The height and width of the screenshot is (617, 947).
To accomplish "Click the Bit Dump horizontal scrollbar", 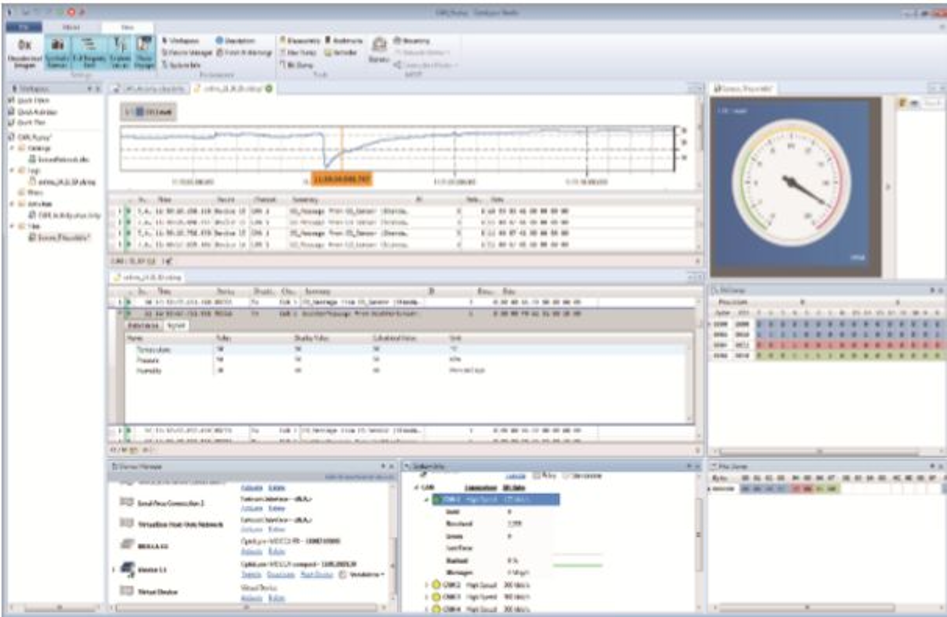I will [820, 452].
